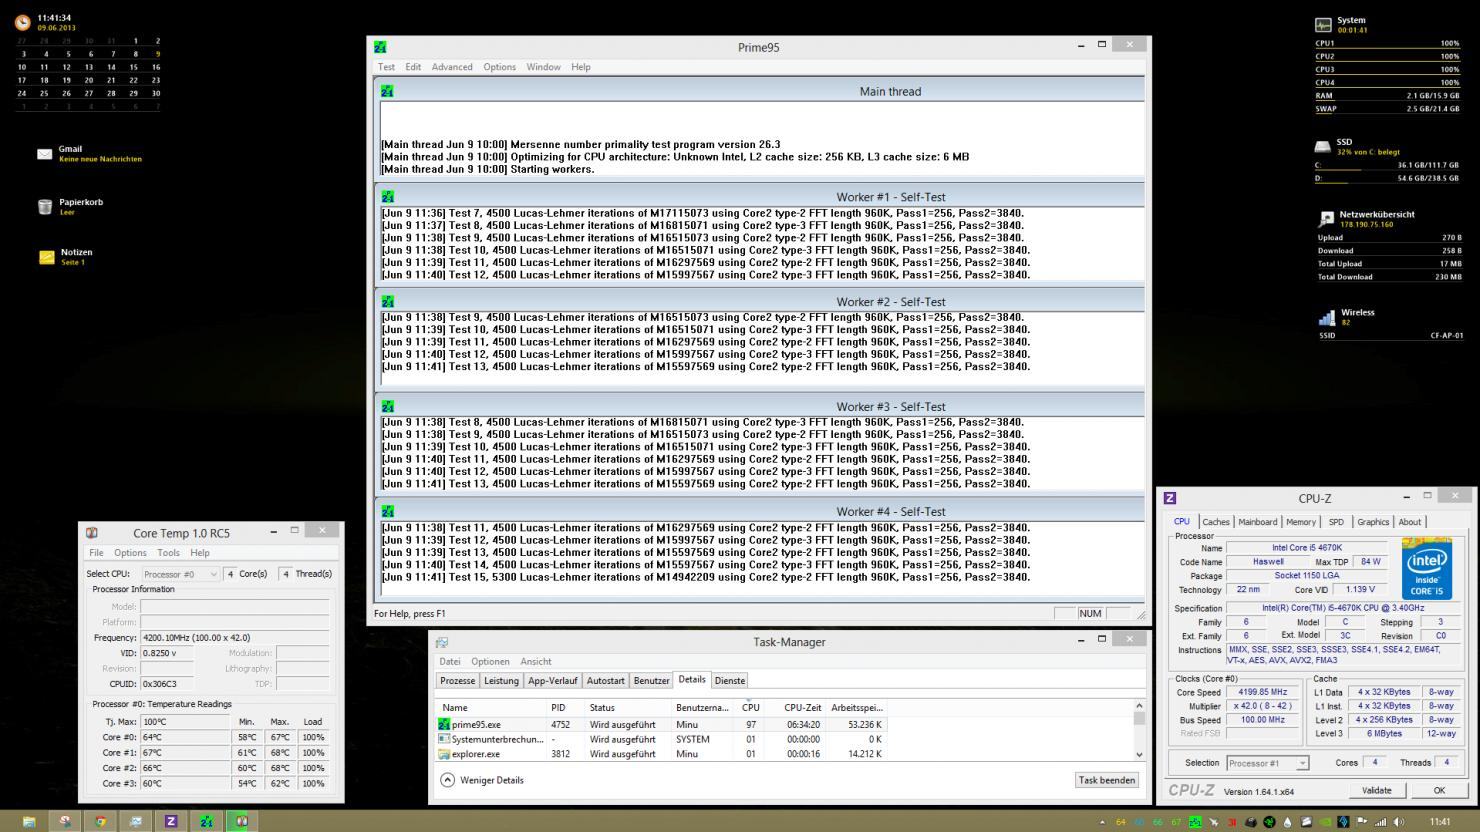Collapse Task-Manager with Weniger Details
Image resolution: width=1480 pixels, height=832 pixels.
pyautogui.click(x=482, y=780)
